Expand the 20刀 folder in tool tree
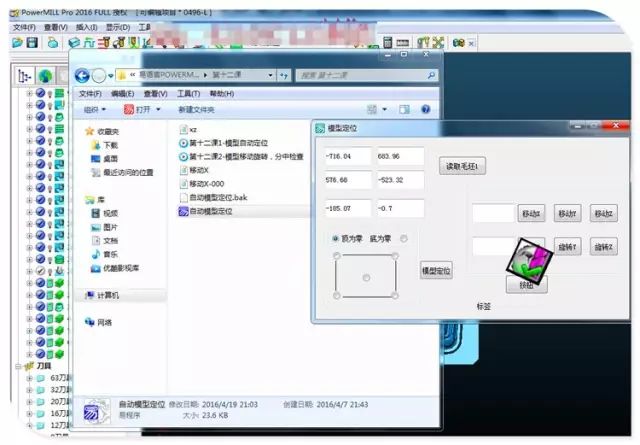The image size is (640, 445). click(29, 402)
